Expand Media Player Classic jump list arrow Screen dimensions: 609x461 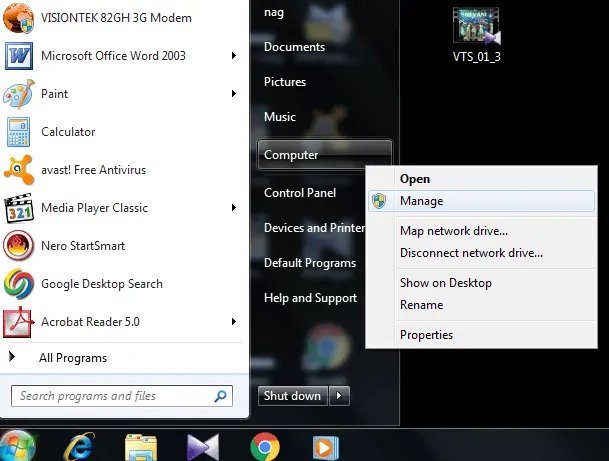234,208
